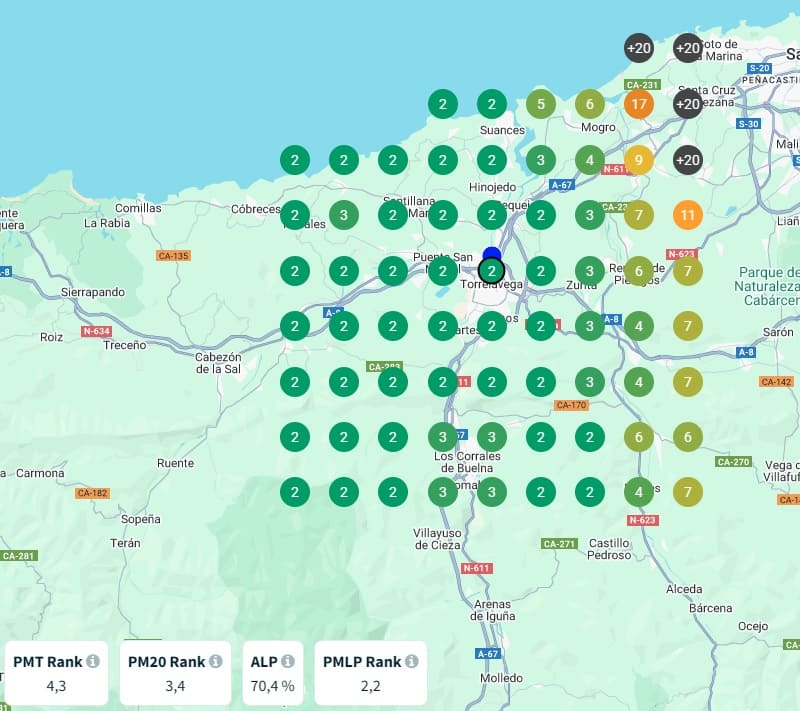The height and width of the screenshot is (711, 800).
Task: Click the CA-135 road shield
Action: coord(173,256)
